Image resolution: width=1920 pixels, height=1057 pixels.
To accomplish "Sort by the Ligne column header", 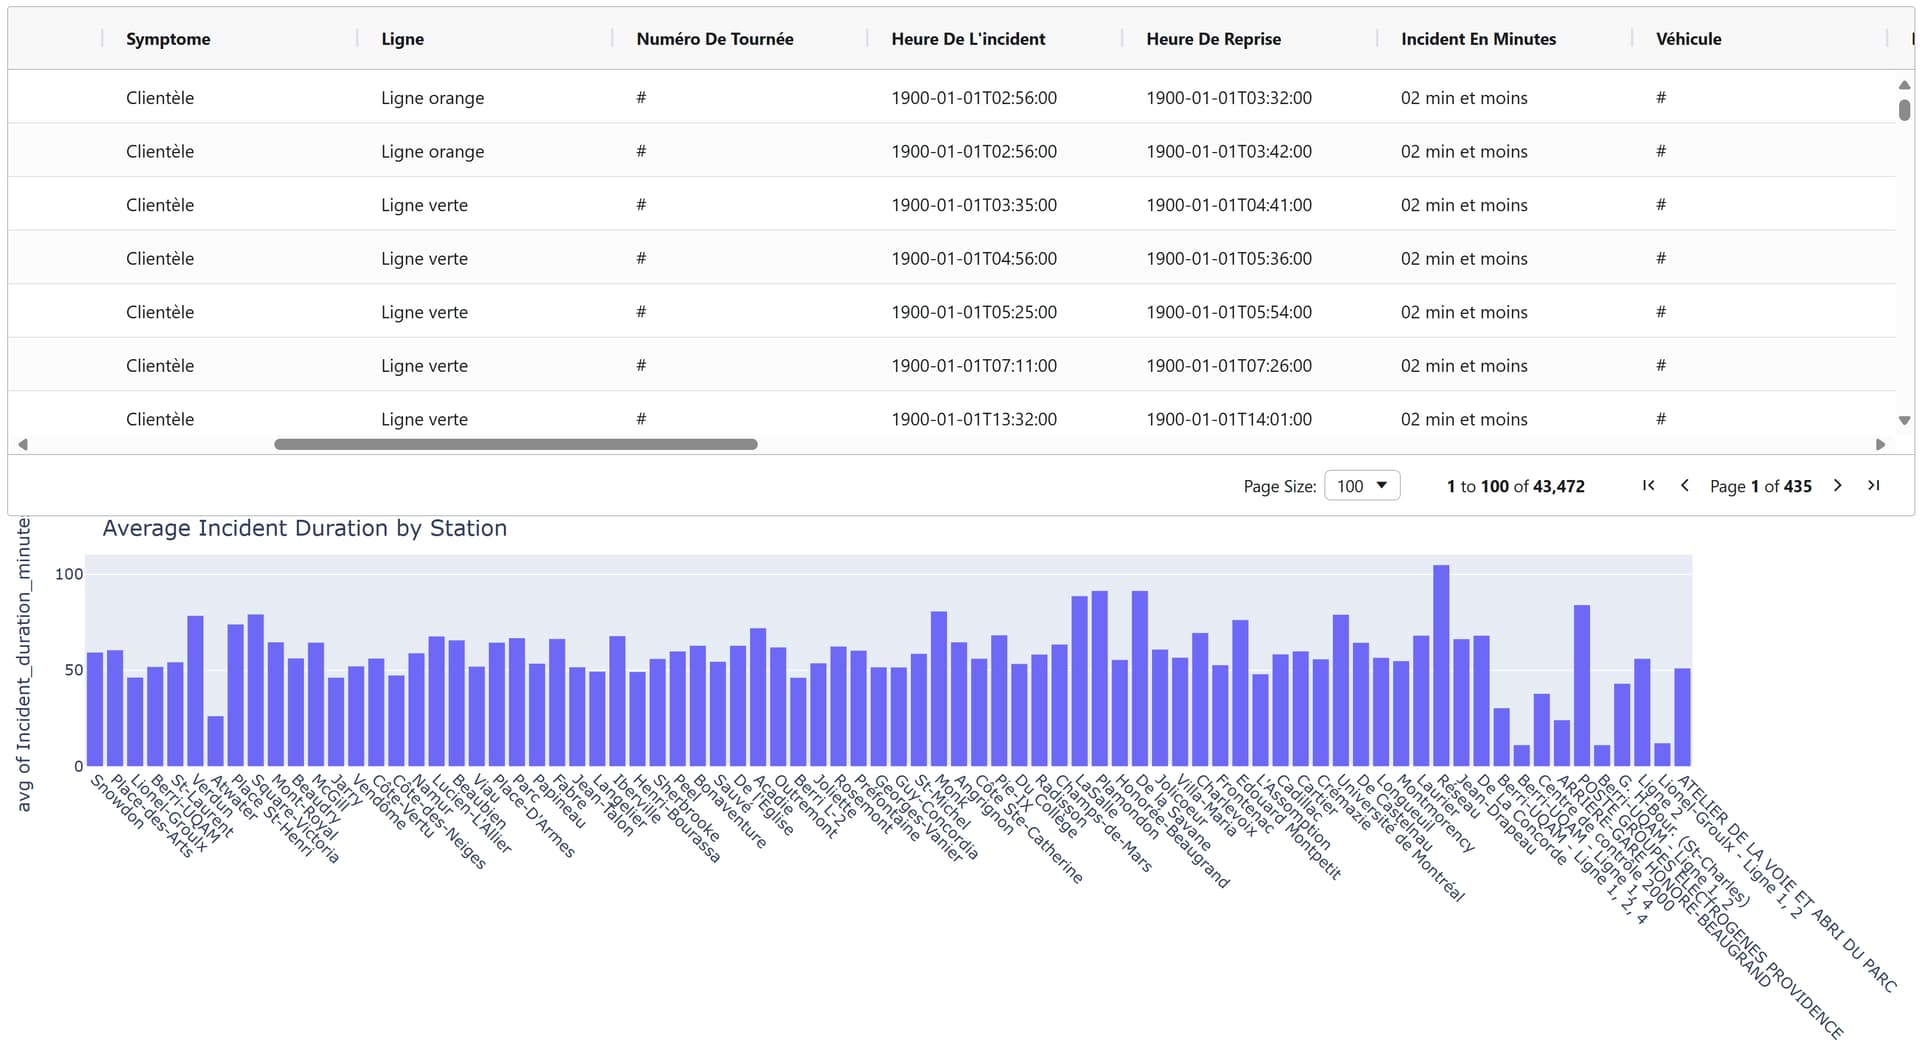I will pyautogui.click(x=402, y=39).
